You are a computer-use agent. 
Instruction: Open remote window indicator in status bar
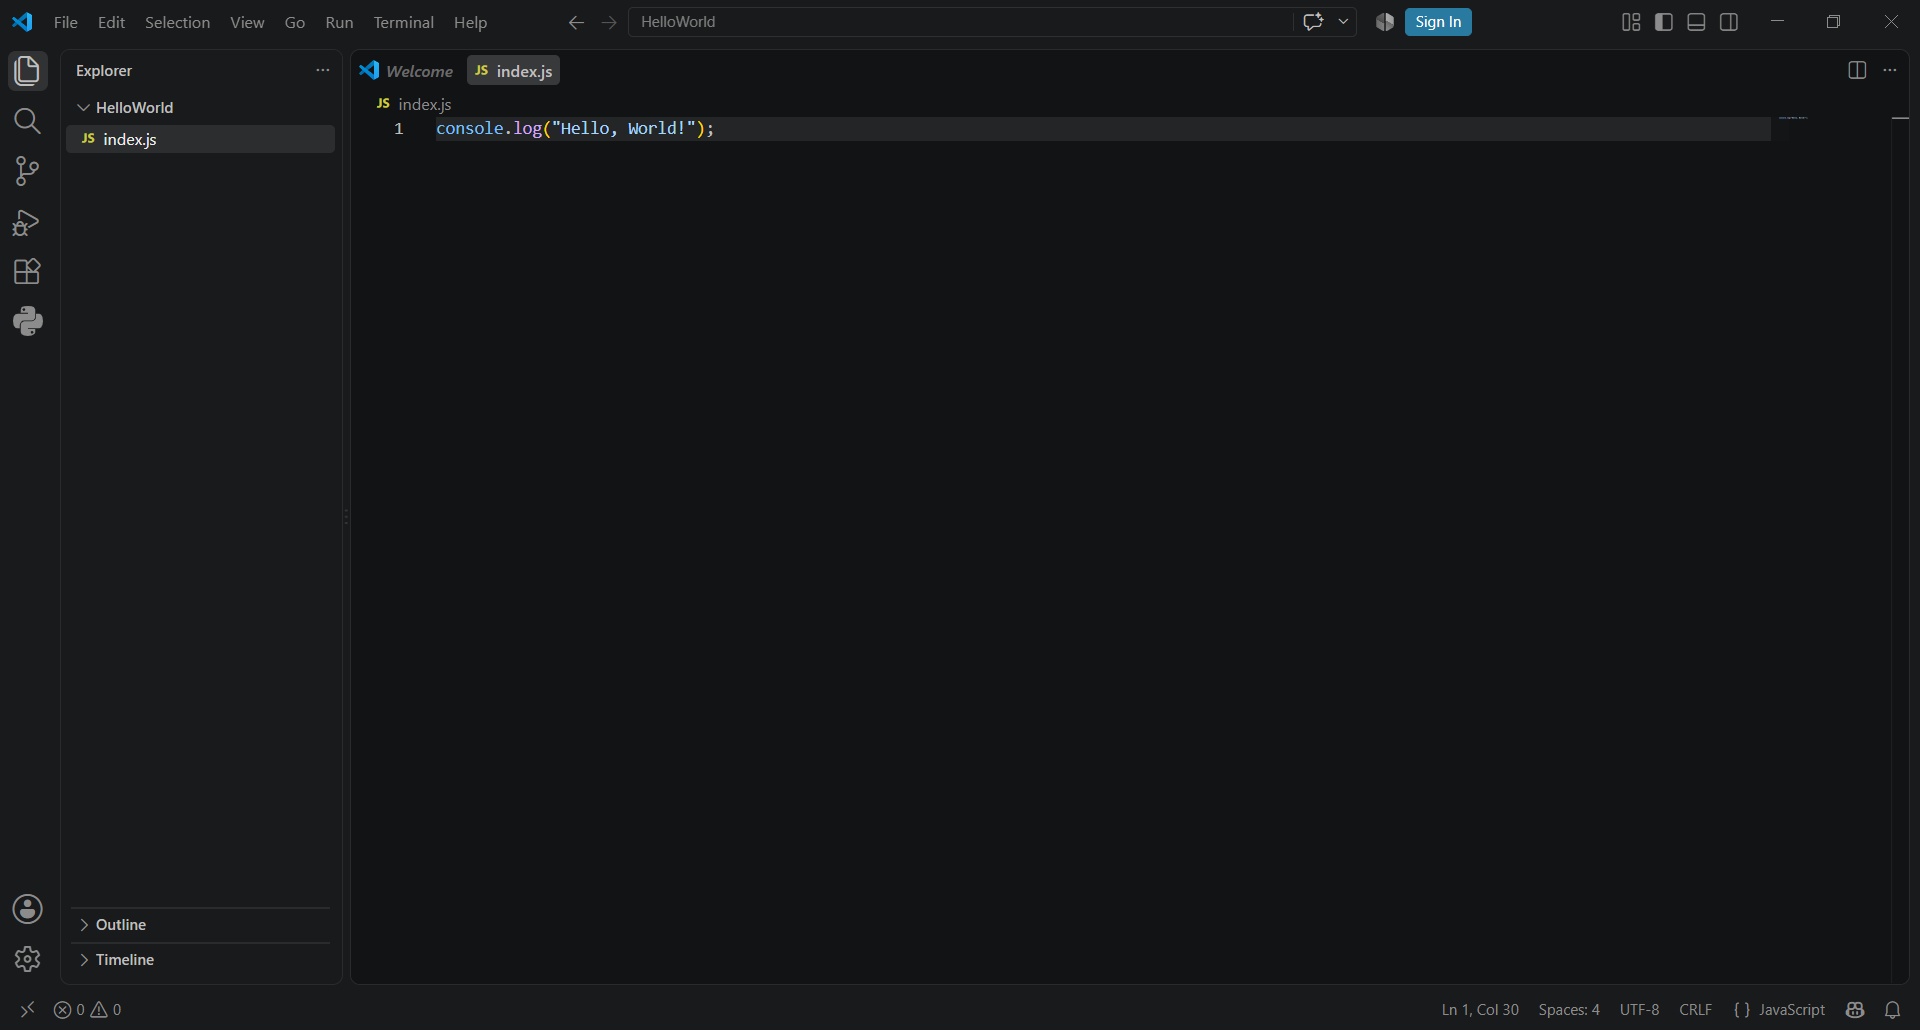coord(27,1010)
